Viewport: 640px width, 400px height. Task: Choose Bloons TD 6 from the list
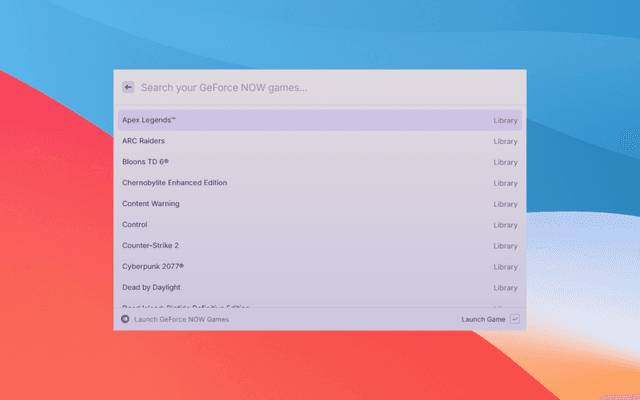point(320,162)
